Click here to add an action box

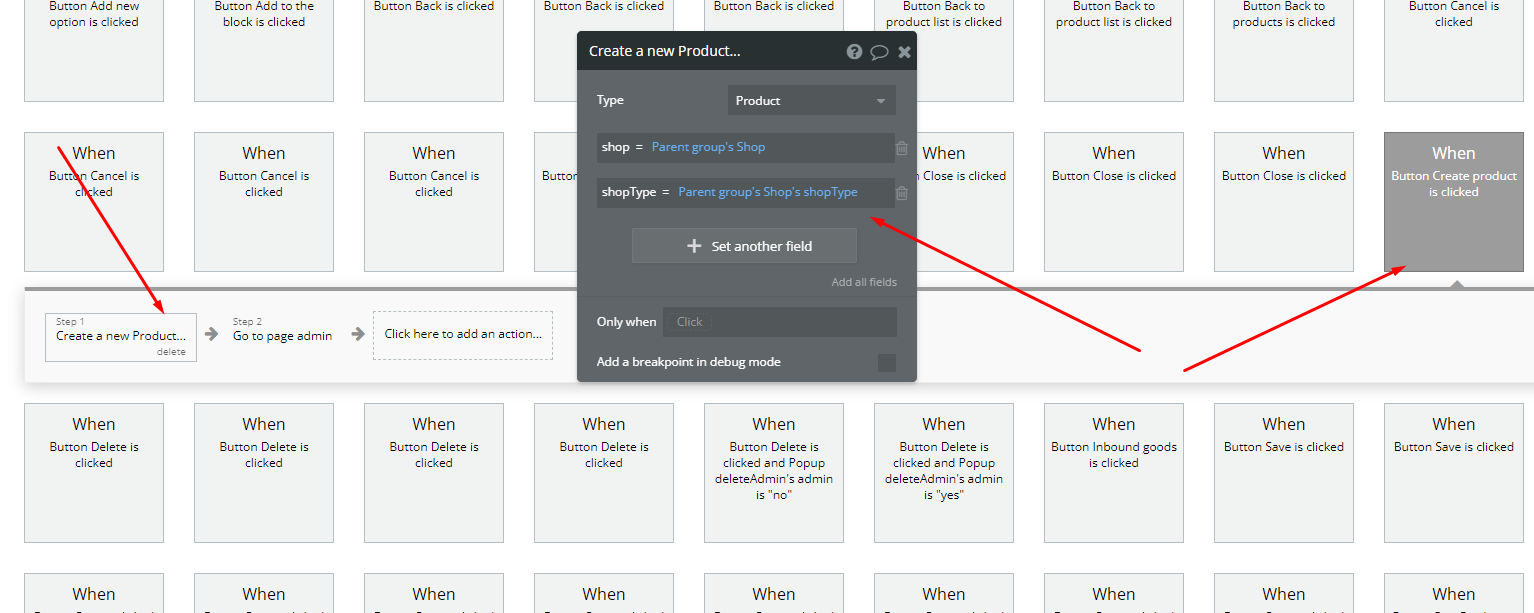tap(462, 334)
